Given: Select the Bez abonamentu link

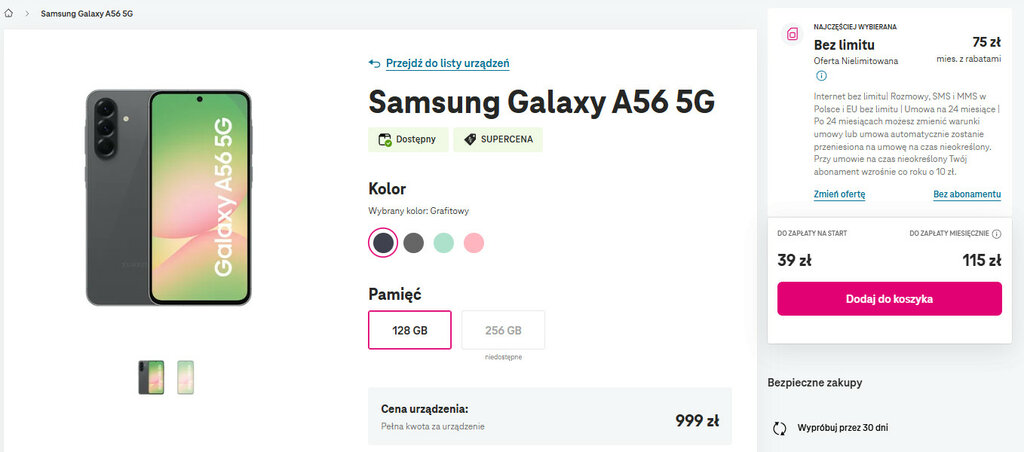Looking at the screenshot, I should coord(967,194).
